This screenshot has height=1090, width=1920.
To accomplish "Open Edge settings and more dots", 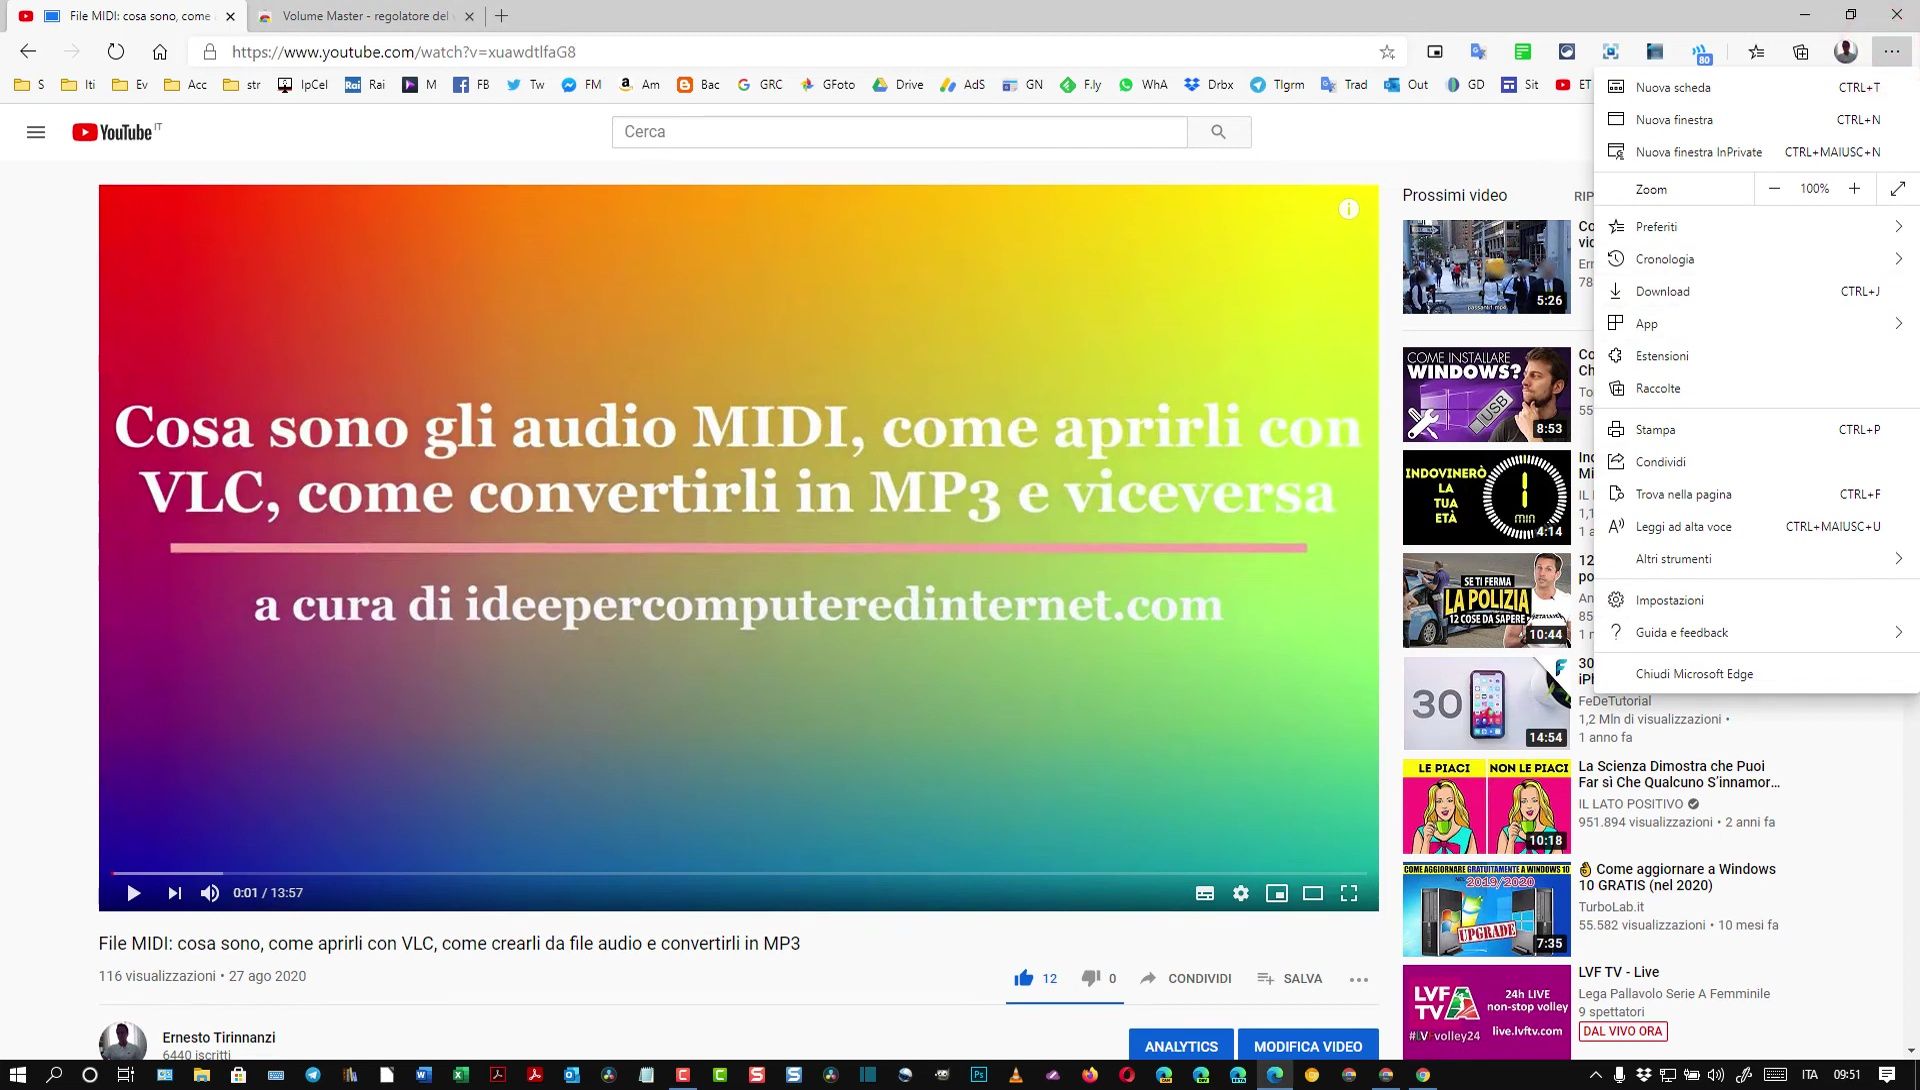I will point(1891,52).
